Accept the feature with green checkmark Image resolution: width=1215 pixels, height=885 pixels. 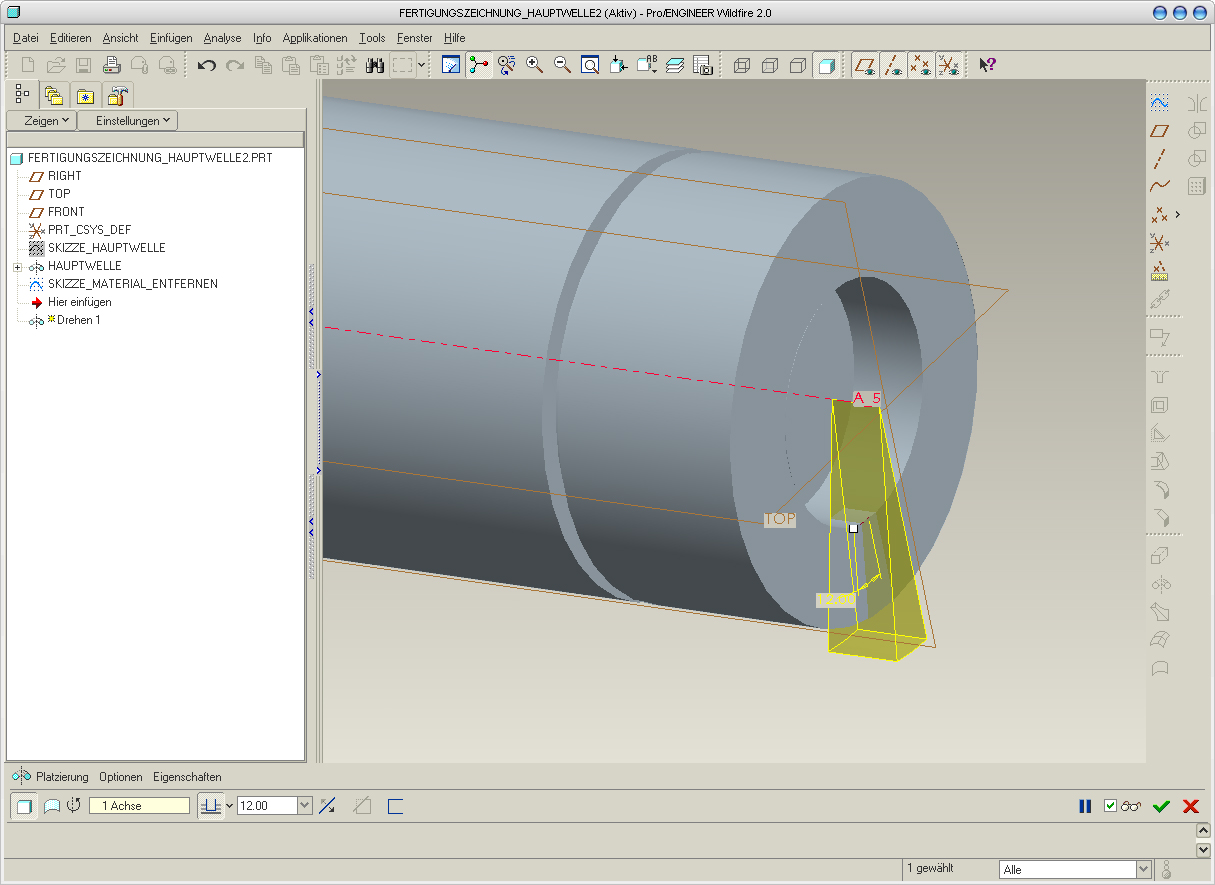1161,806
